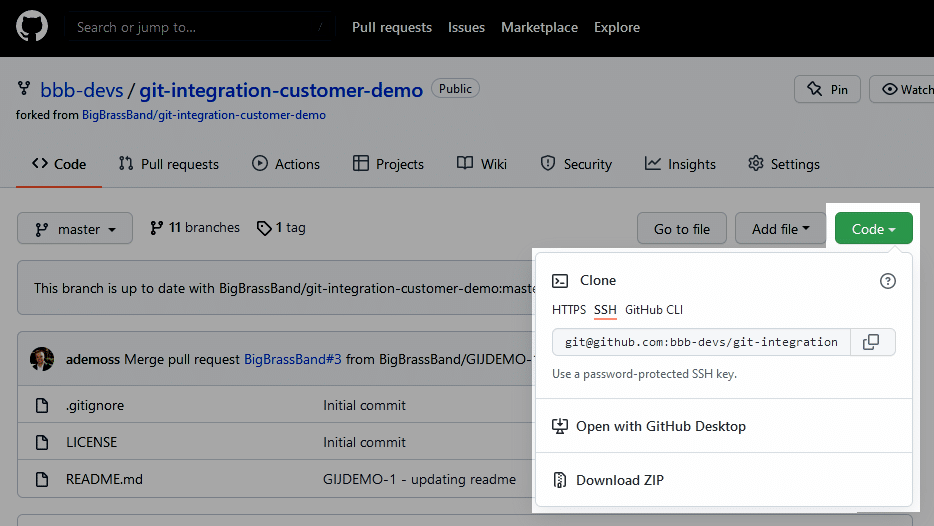Image resolution: width=934 pixels, height=526 pixels.
Task: Select the GitHub CLI clone option
Action: coord(654,310)
